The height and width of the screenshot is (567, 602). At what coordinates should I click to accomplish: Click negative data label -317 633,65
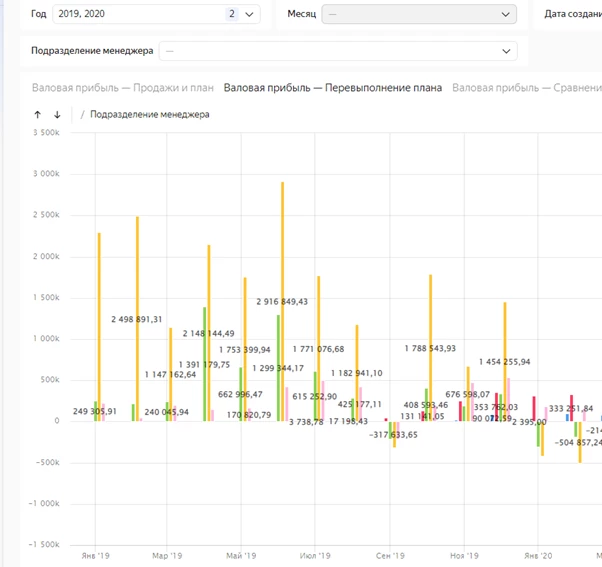[x=393, y=435]
